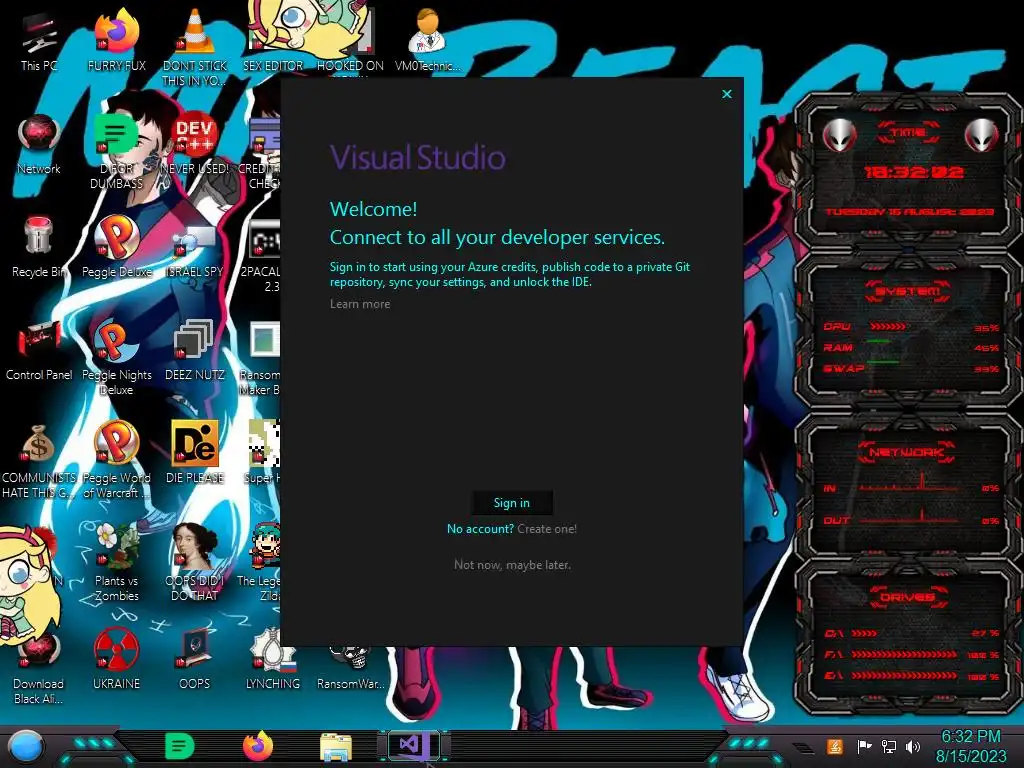Open the green chat app on the taskbar

[179, 746]
